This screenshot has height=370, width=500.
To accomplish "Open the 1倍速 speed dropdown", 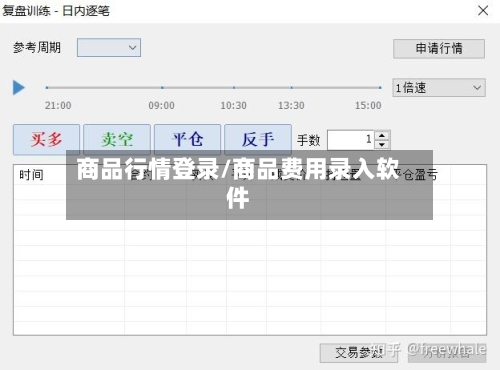I will [439, 88].
